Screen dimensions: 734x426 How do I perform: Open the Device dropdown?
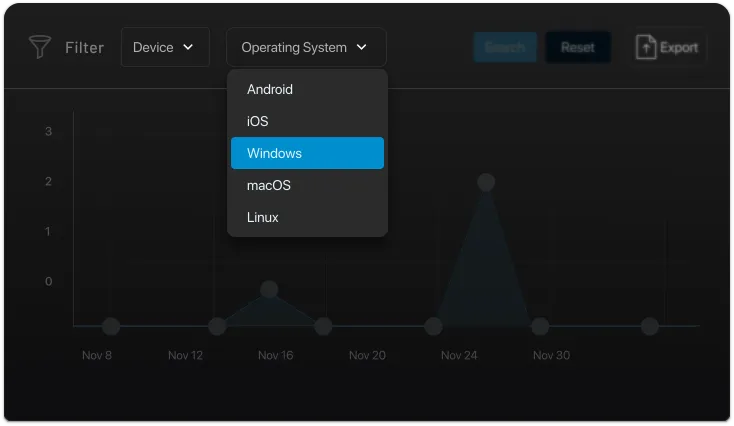pyautogui.click(x=165, y=47)
